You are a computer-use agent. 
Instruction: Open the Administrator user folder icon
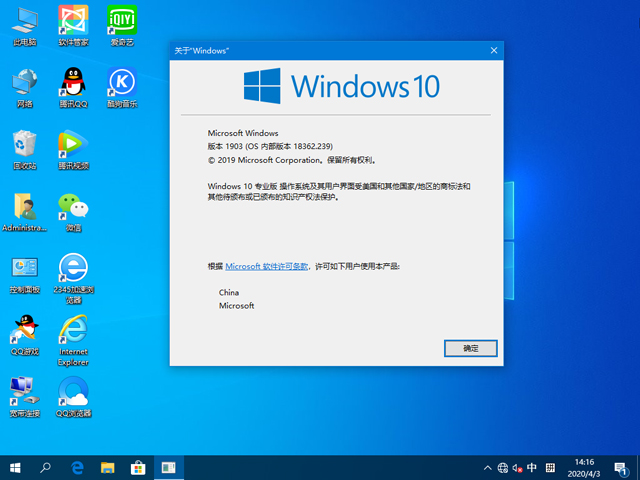click(x=25, y=212)
